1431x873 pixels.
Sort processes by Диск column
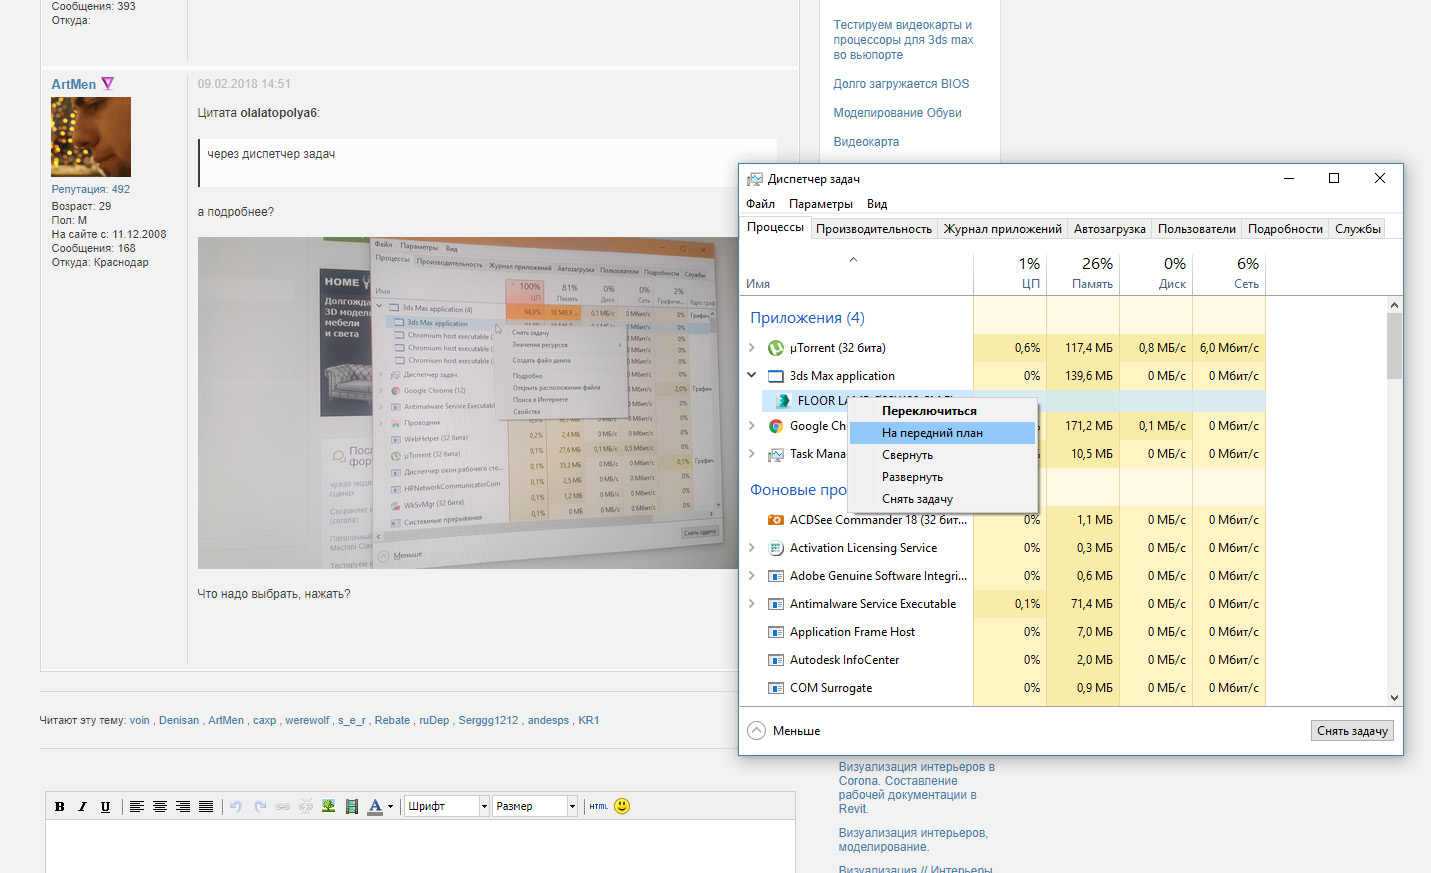(1156, 274)
